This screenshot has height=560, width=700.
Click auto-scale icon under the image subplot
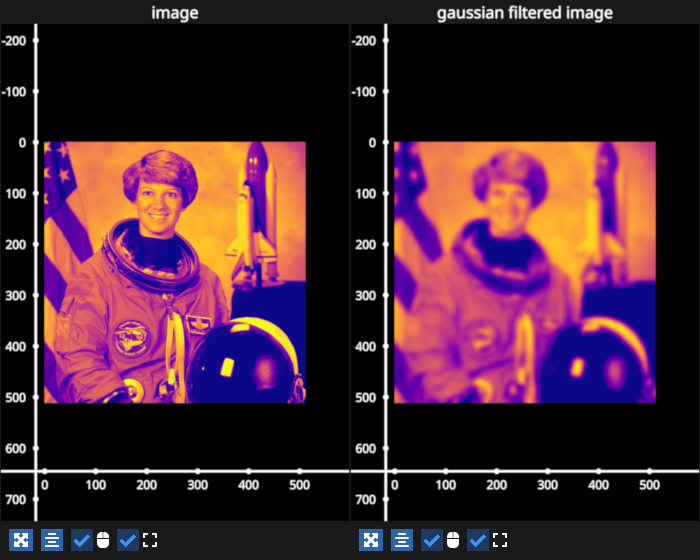click(x=21, y=540)
